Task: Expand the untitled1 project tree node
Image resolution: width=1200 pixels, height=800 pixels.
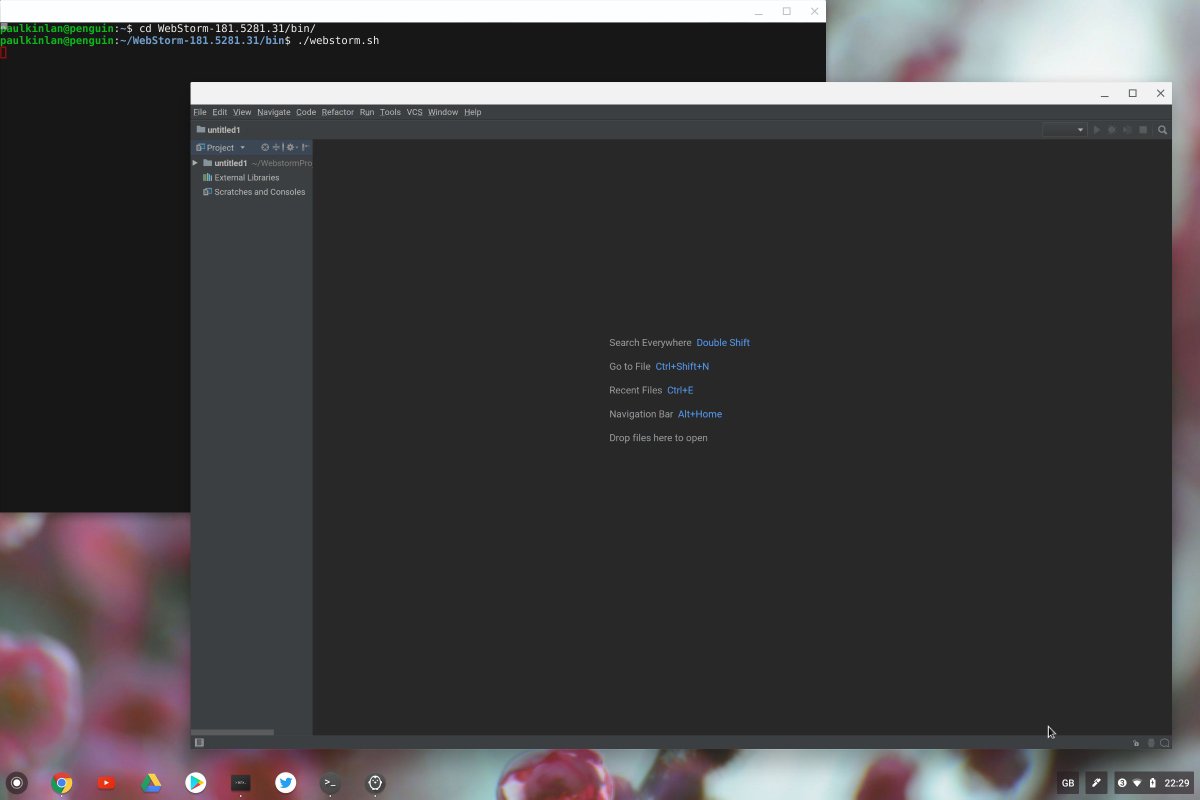Action: (195, 163)
